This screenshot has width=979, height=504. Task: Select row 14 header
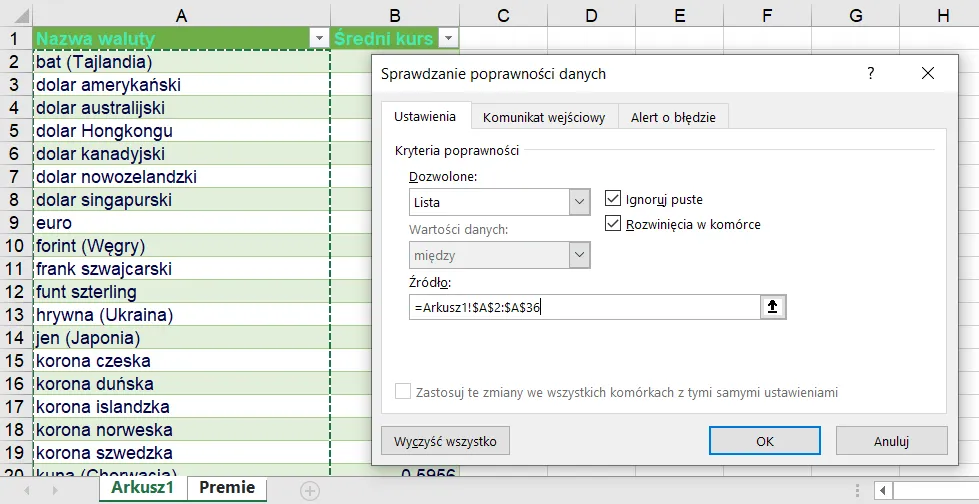pyautogui.click(x=16, y=338)
